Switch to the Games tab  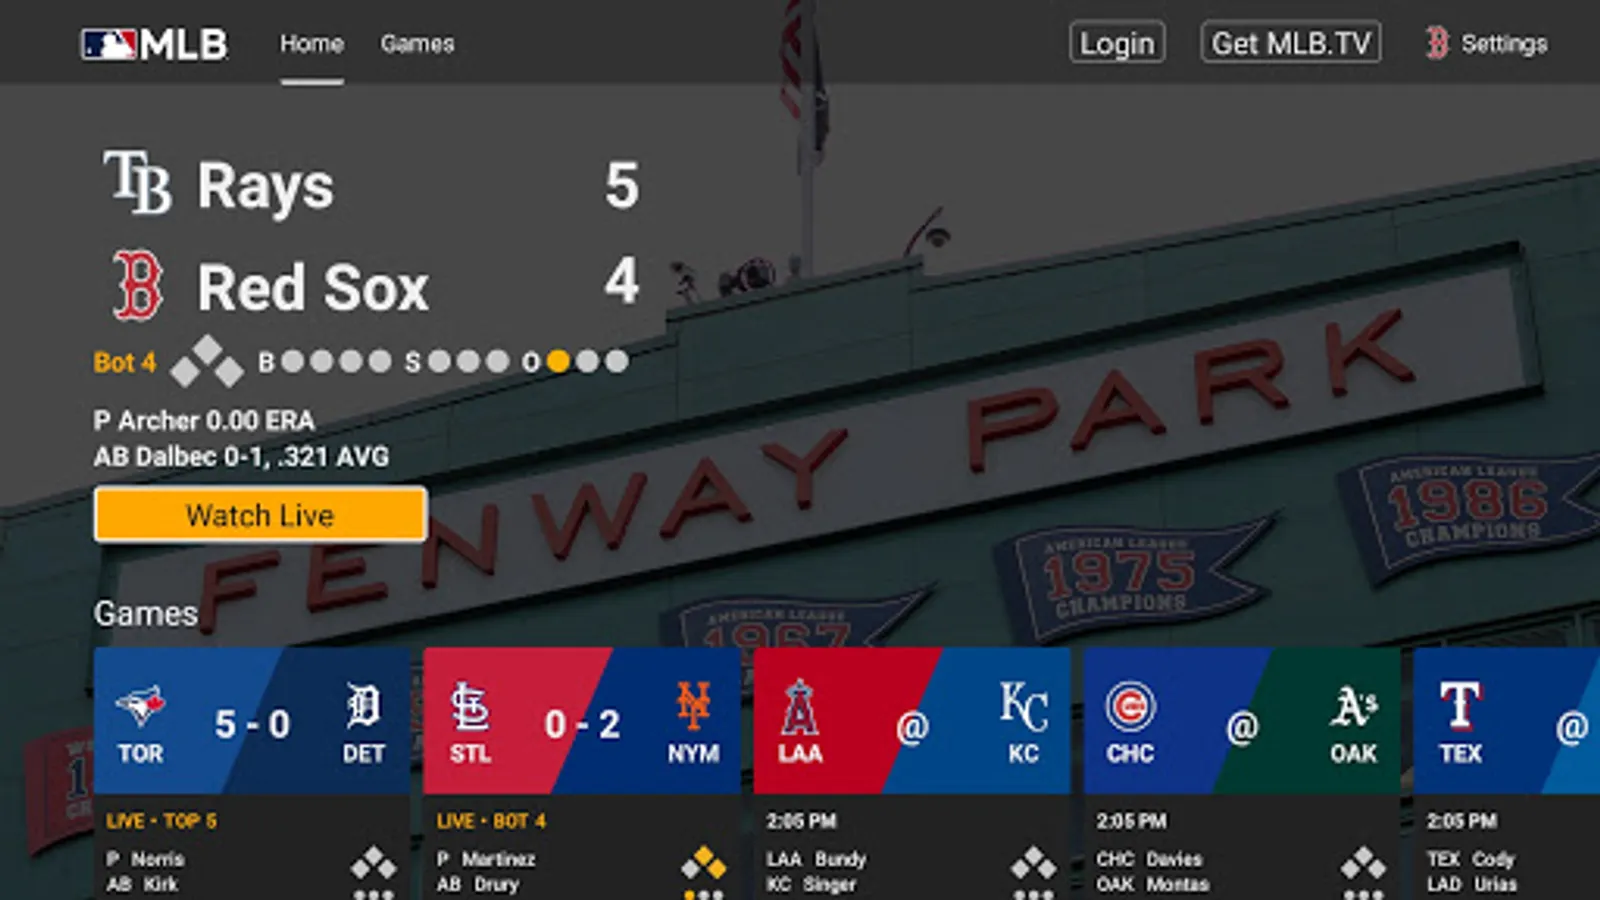point(417,44)
